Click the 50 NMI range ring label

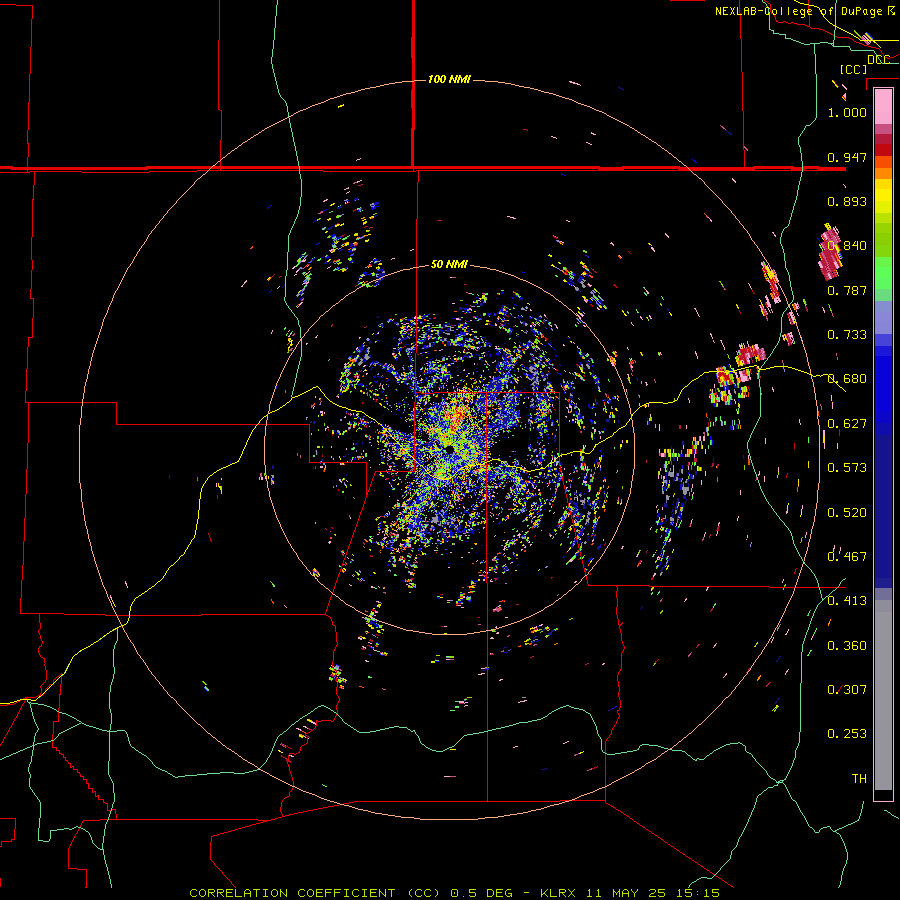[x=449, y=264]
